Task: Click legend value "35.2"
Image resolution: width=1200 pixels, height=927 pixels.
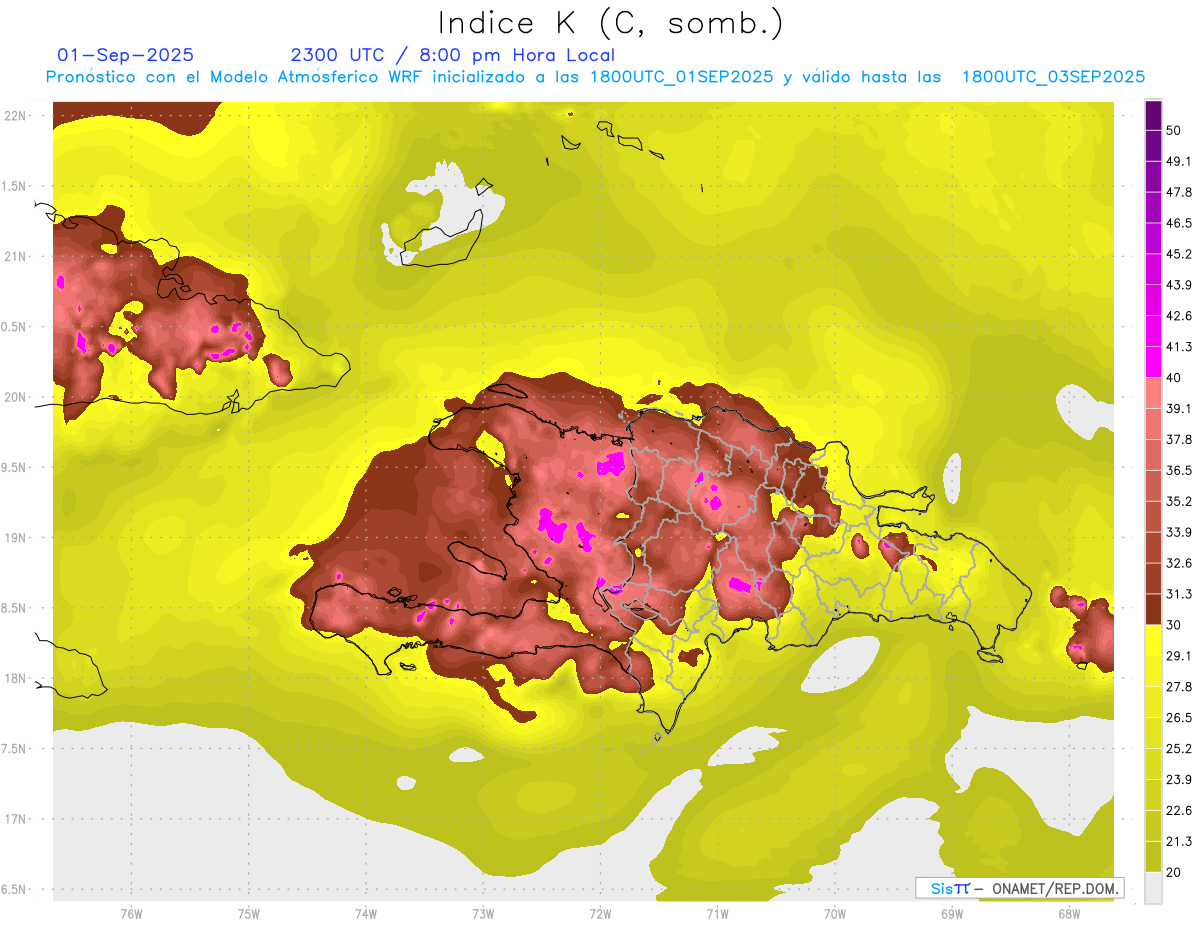Action: pyautogui.click(x=1179, y=501)
